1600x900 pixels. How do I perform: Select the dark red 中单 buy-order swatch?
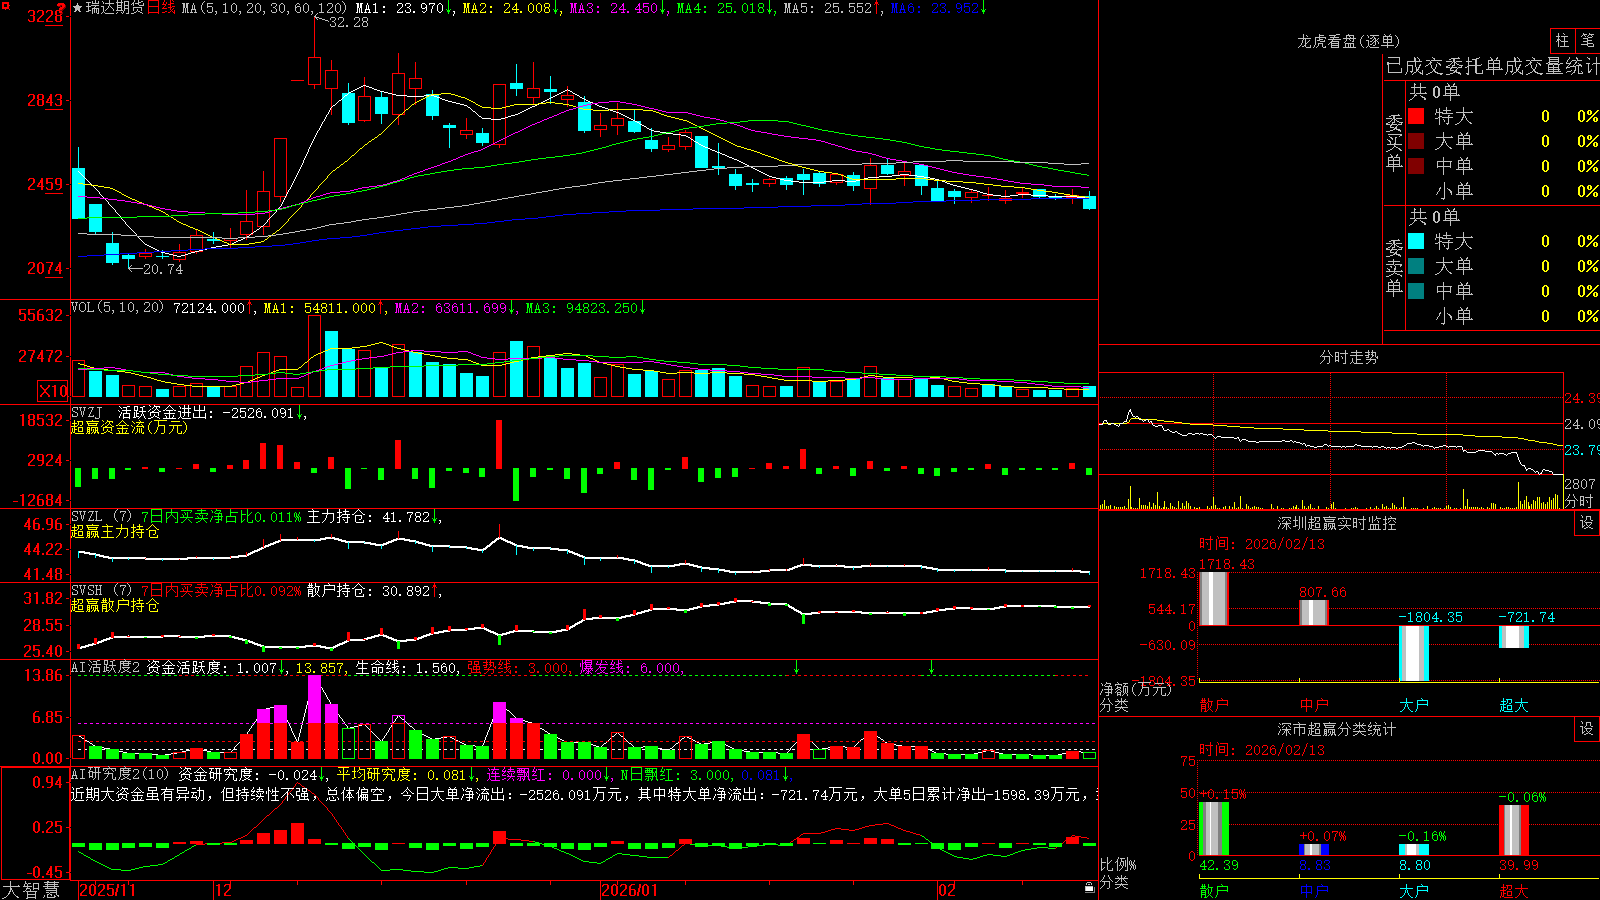tap(1416, 166)
